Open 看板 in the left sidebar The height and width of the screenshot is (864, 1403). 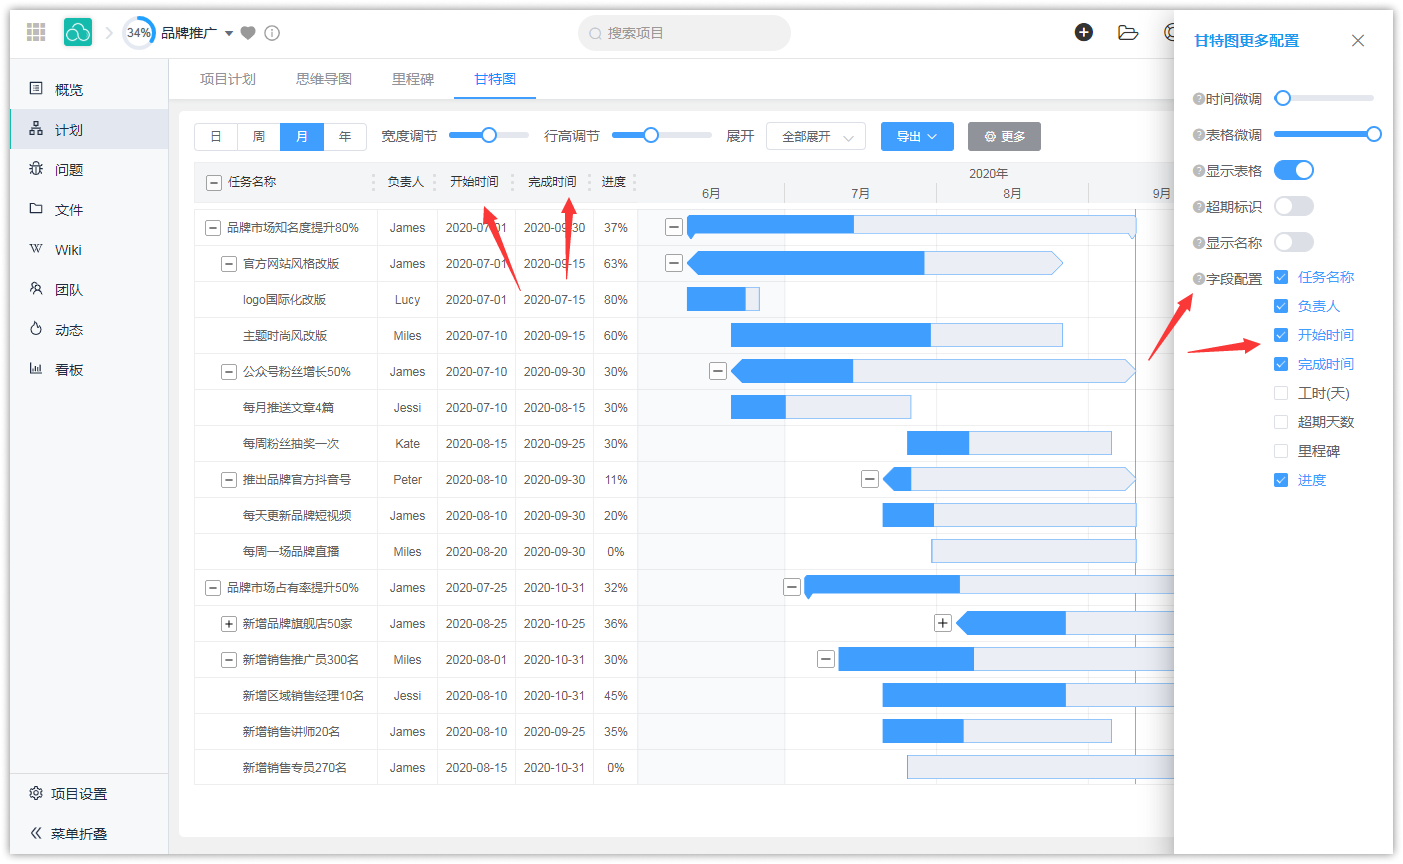[69, 370]
